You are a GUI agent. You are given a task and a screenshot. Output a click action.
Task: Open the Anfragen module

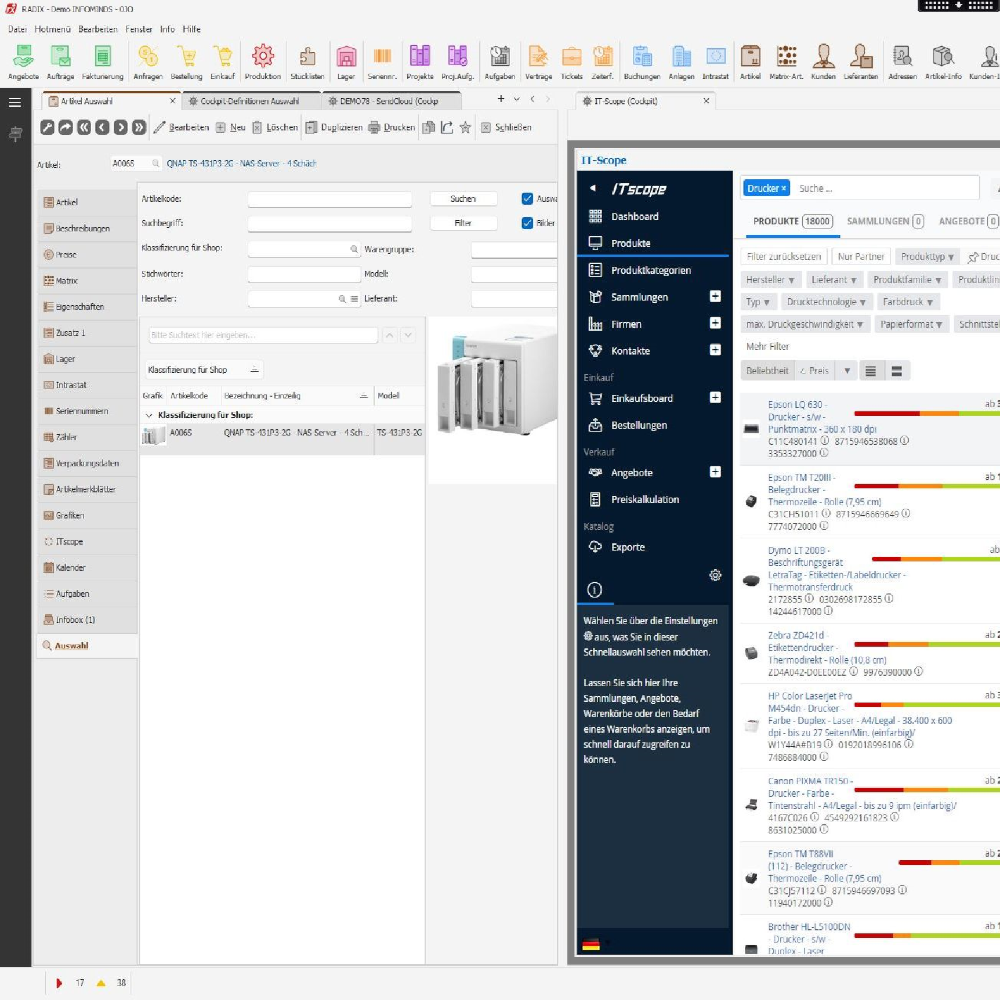pos(148,62)
